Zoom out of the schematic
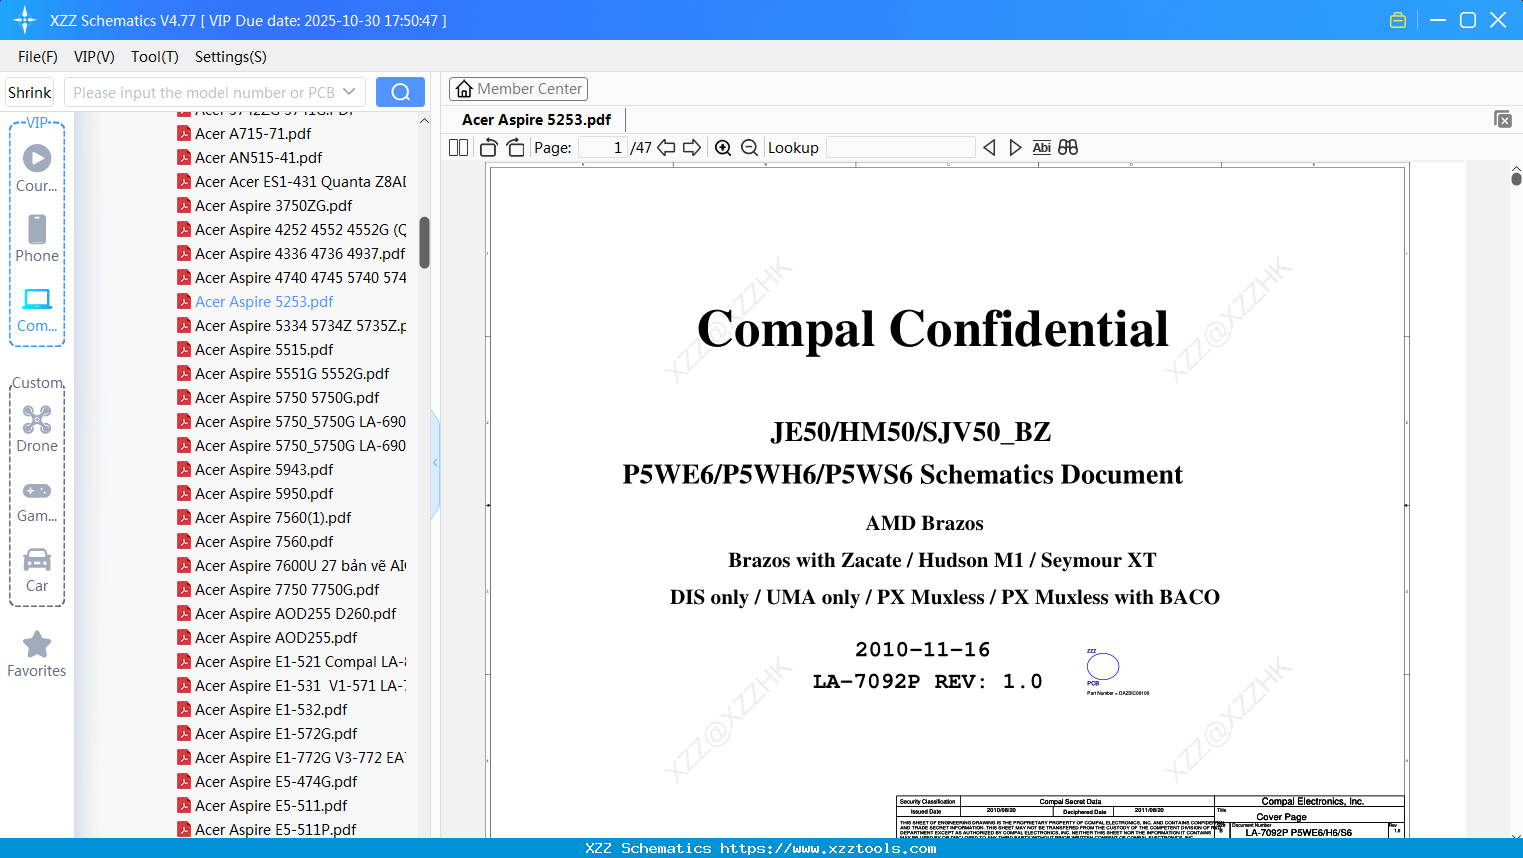 pyautogui.click(x=749, y=148)
